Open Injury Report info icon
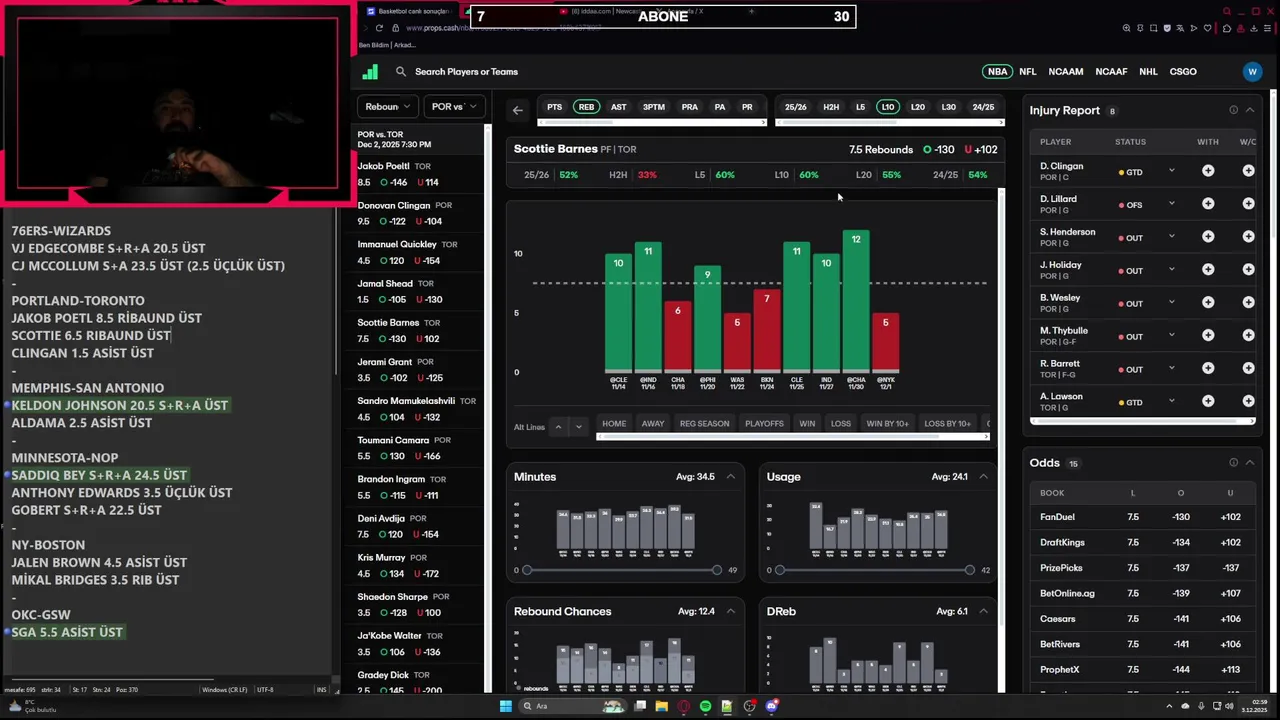 click(1233, 110)
